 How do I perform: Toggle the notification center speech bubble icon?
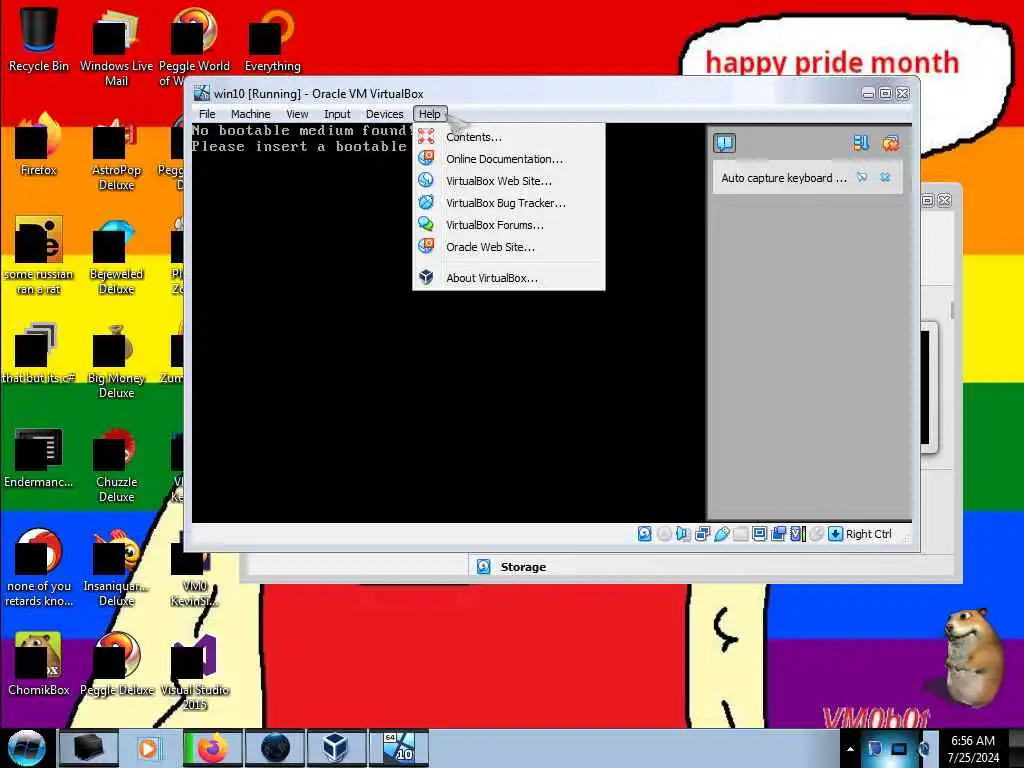tap(724, 143)
